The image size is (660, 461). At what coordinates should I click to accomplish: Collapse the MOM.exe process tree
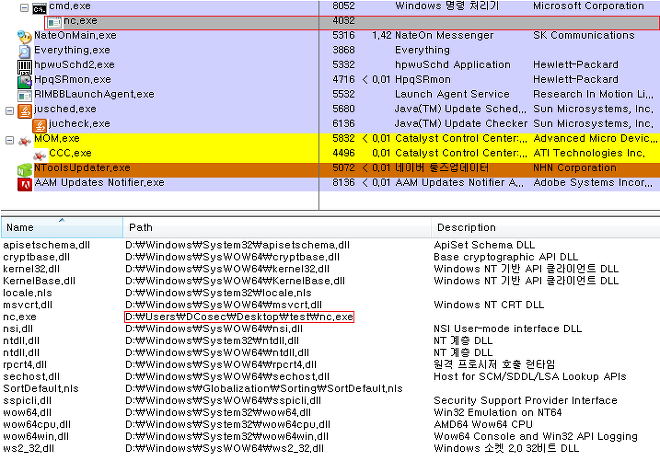(10, 140)
